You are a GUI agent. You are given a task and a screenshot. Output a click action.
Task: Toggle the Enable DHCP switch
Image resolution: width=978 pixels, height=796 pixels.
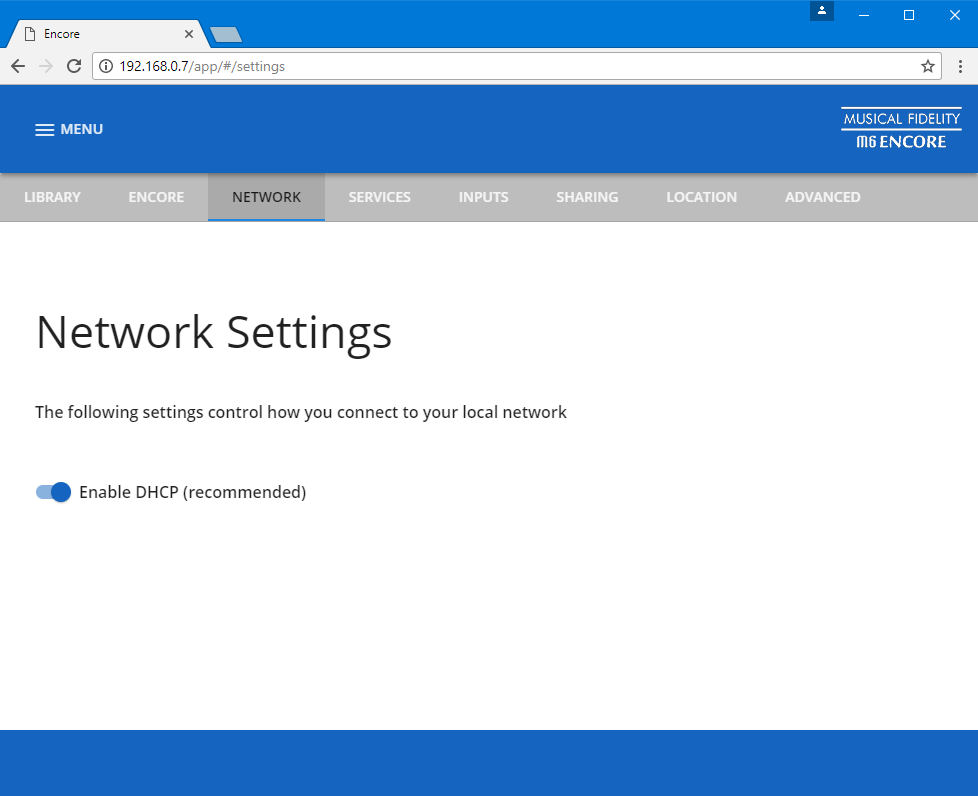point(54,492)
